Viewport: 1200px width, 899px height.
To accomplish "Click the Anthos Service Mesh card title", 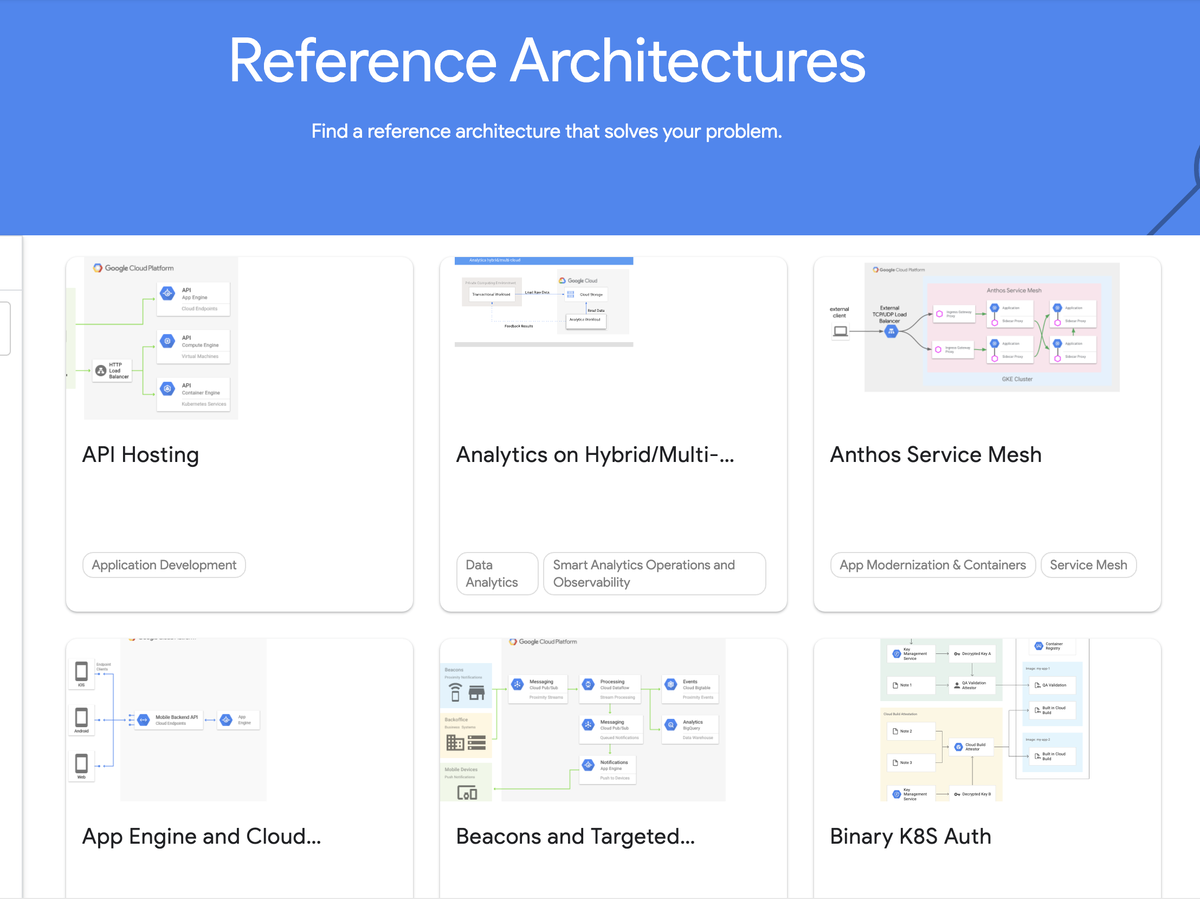I will pyautogui.click(x=936, y=455).
